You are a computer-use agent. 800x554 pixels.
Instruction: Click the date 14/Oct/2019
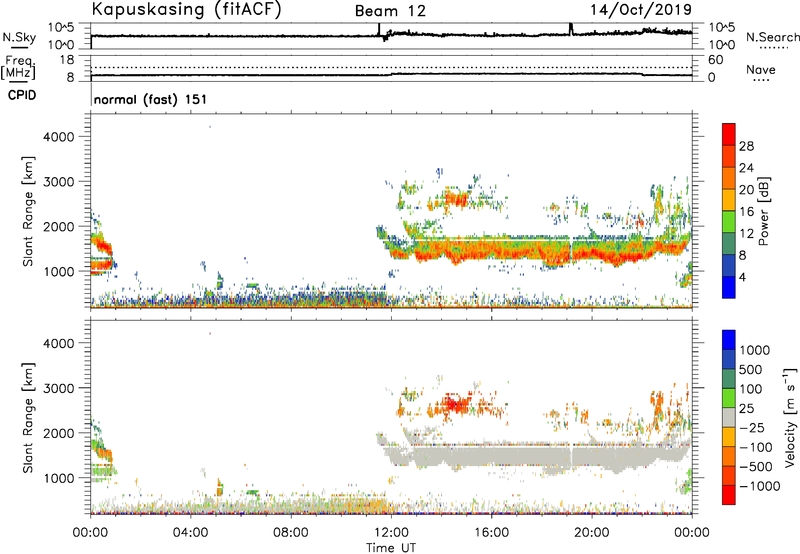pos(641,9)
